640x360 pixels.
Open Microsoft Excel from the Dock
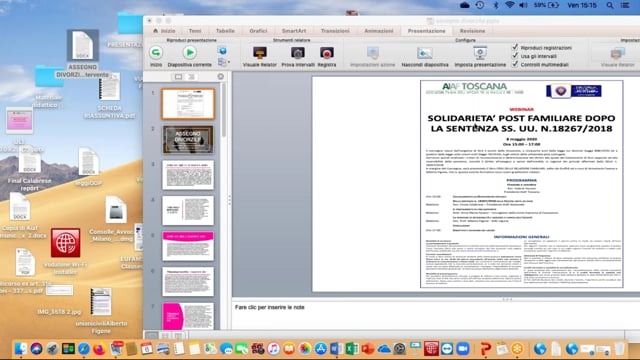point(352,349)
